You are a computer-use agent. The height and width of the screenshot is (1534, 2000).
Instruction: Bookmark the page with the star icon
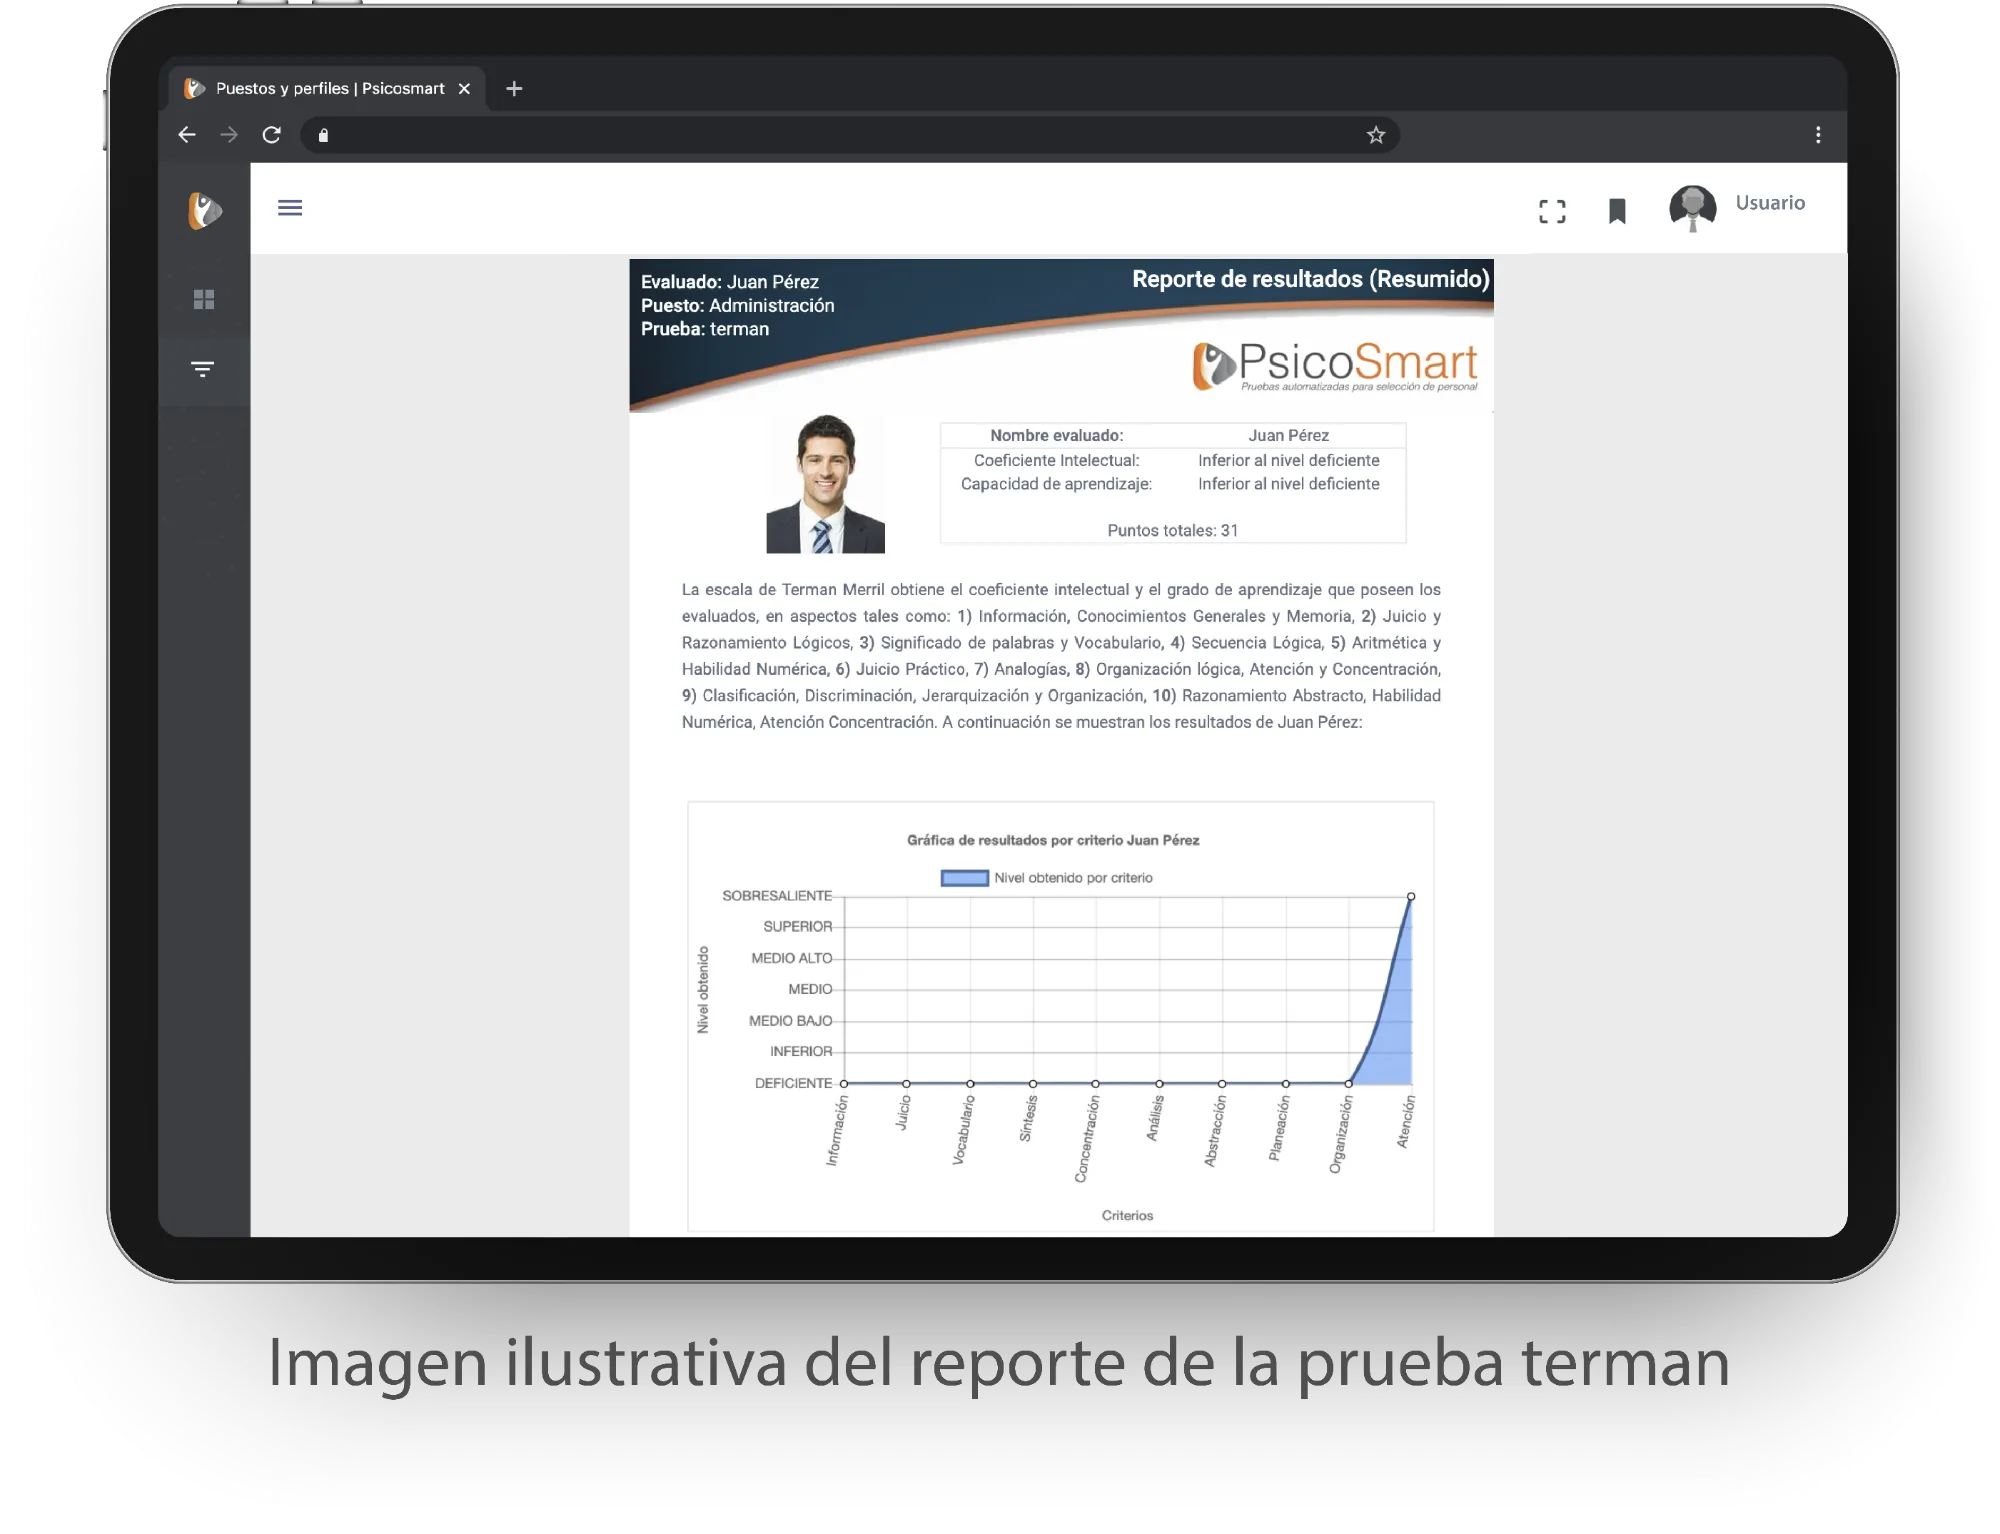[1376, 135]
